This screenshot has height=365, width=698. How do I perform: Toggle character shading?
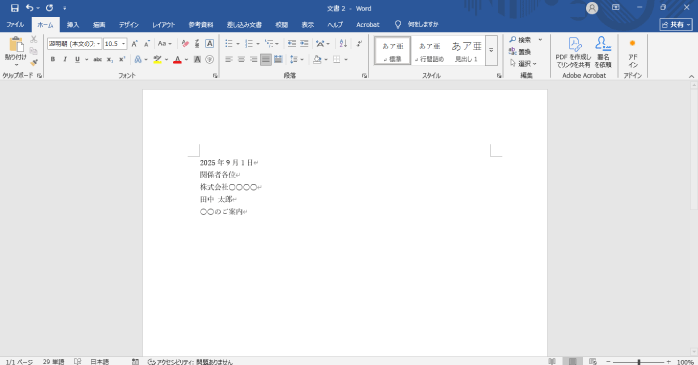tap(197, 59)
